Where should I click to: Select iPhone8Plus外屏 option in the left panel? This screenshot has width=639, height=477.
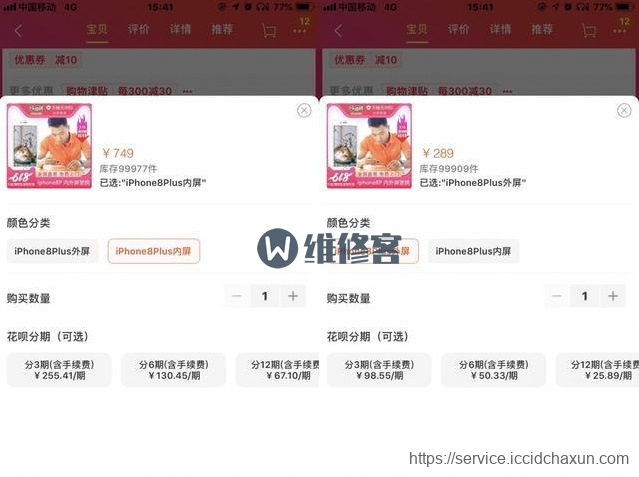52,251
